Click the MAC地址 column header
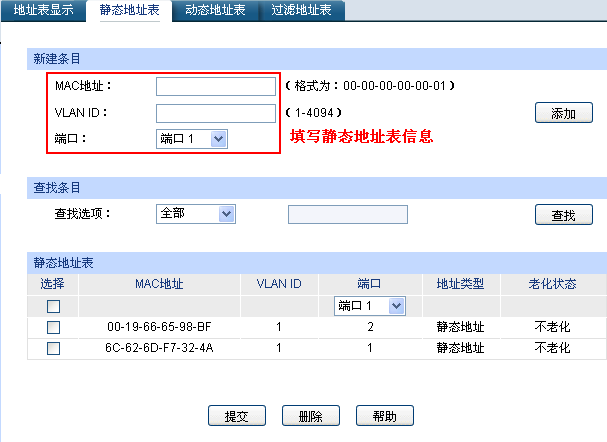Image resolution: width=607 pixels, height=442 pixels. click(159, 284)
